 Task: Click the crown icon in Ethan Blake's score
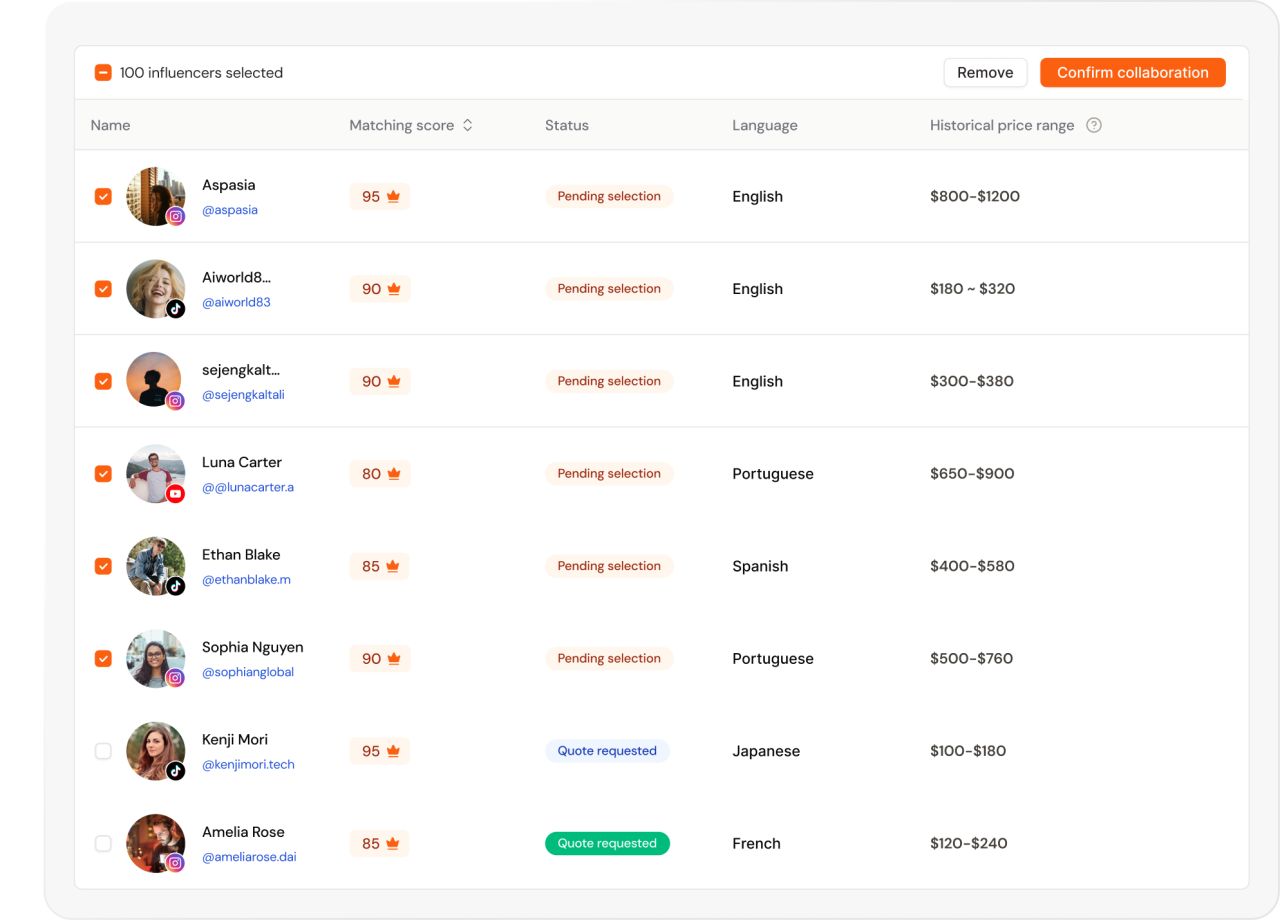point(393,566)
